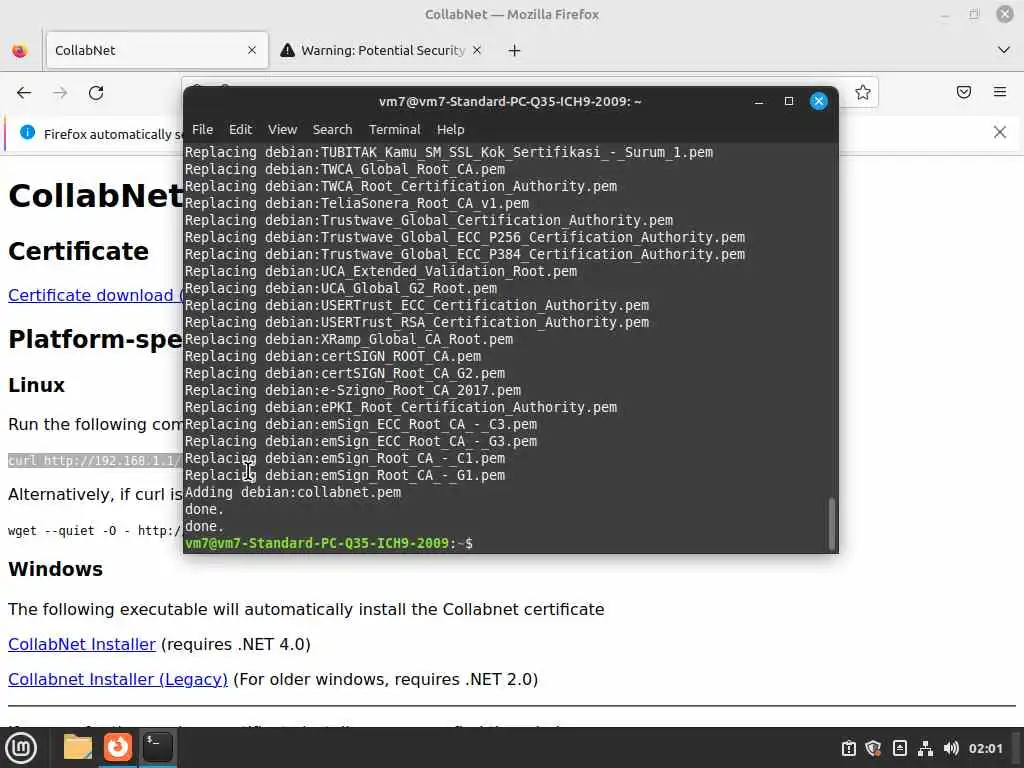Viewport: 1024px width, 768px height.
Task: Open terminal Edit menu
Action: [240, 129]
